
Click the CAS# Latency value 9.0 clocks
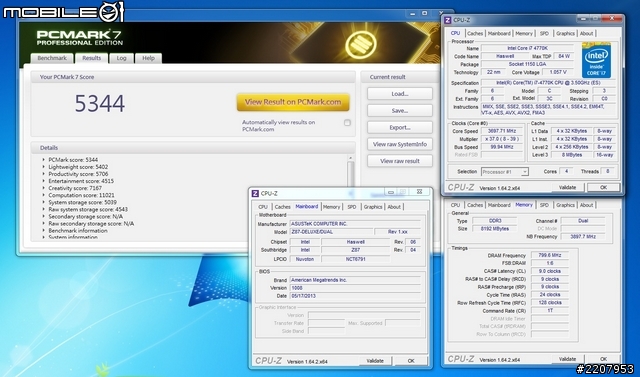point(549,271)
